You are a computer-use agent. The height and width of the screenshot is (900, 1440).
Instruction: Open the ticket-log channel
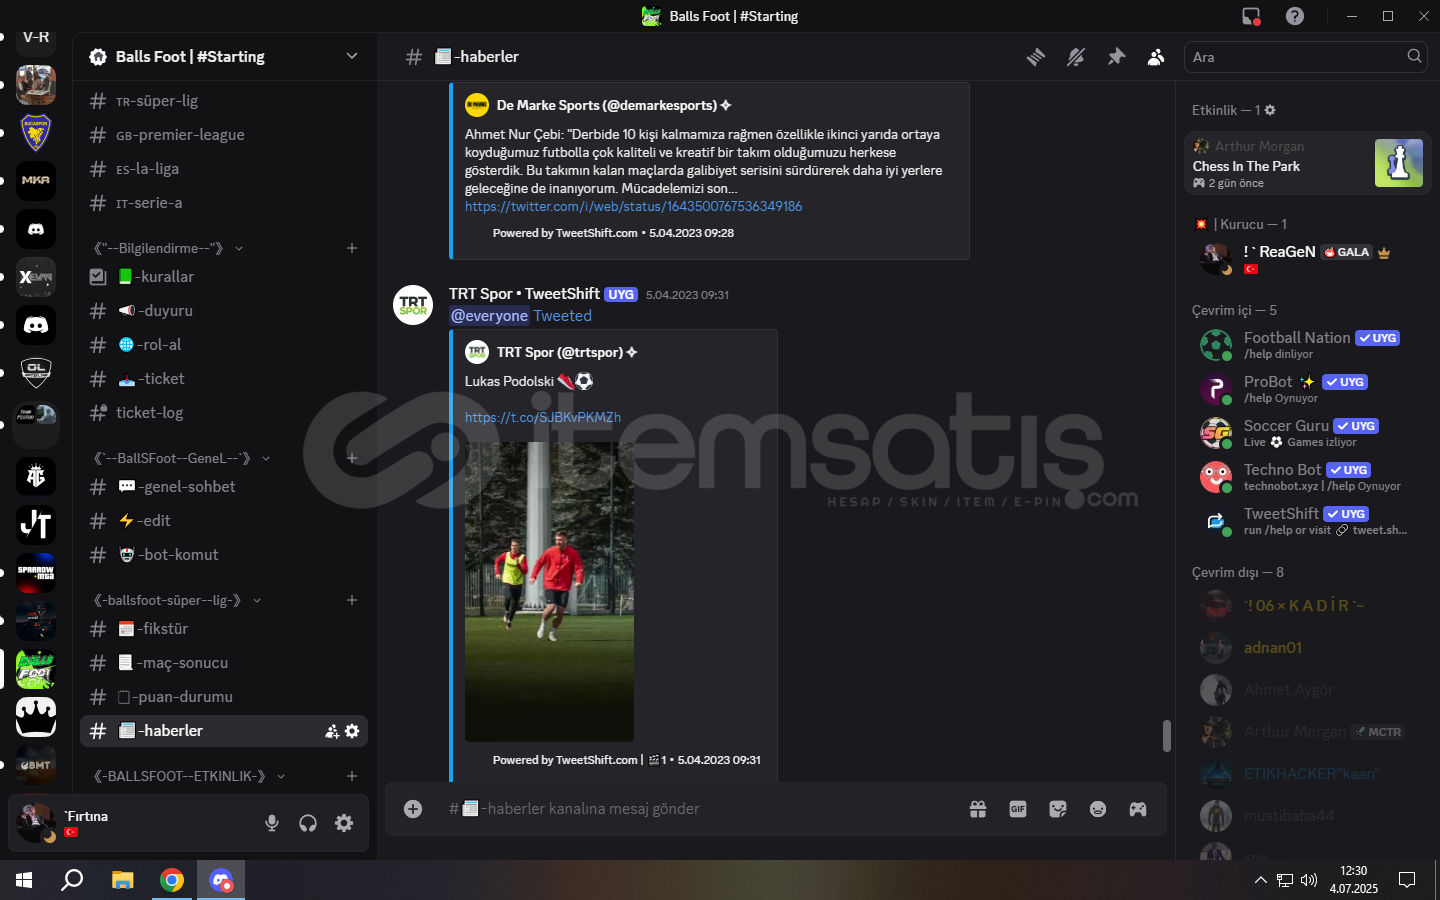(x=224, y=413)
